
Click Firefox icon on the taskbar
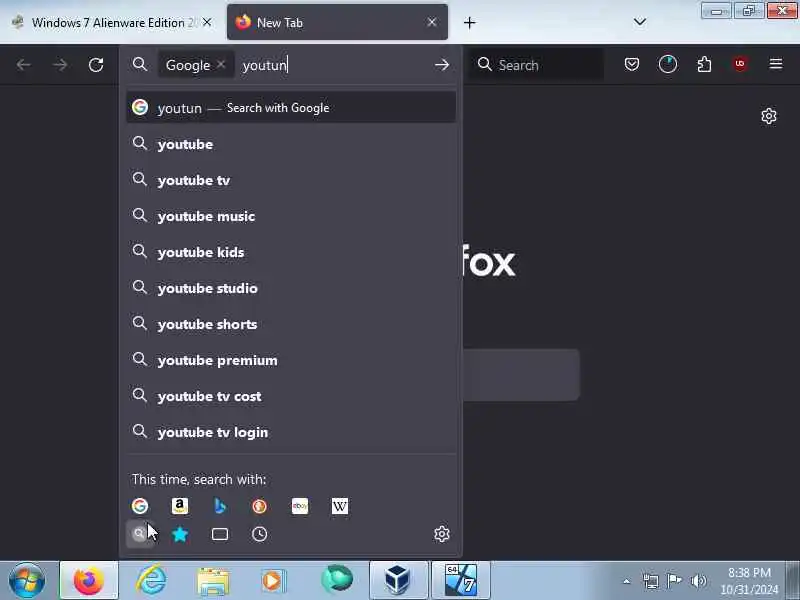[89, 580]
